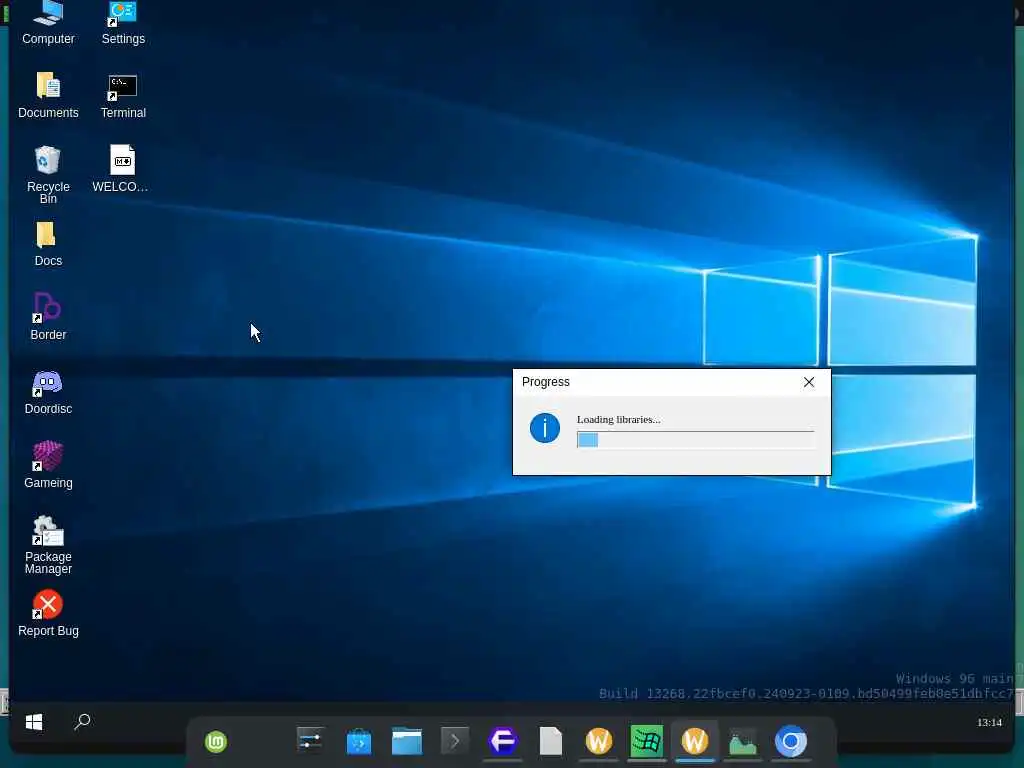The width and height of the screenshot is (1024, 768).
Task: Open the green graph monitor dock icon
Action: tap(743, 742)
